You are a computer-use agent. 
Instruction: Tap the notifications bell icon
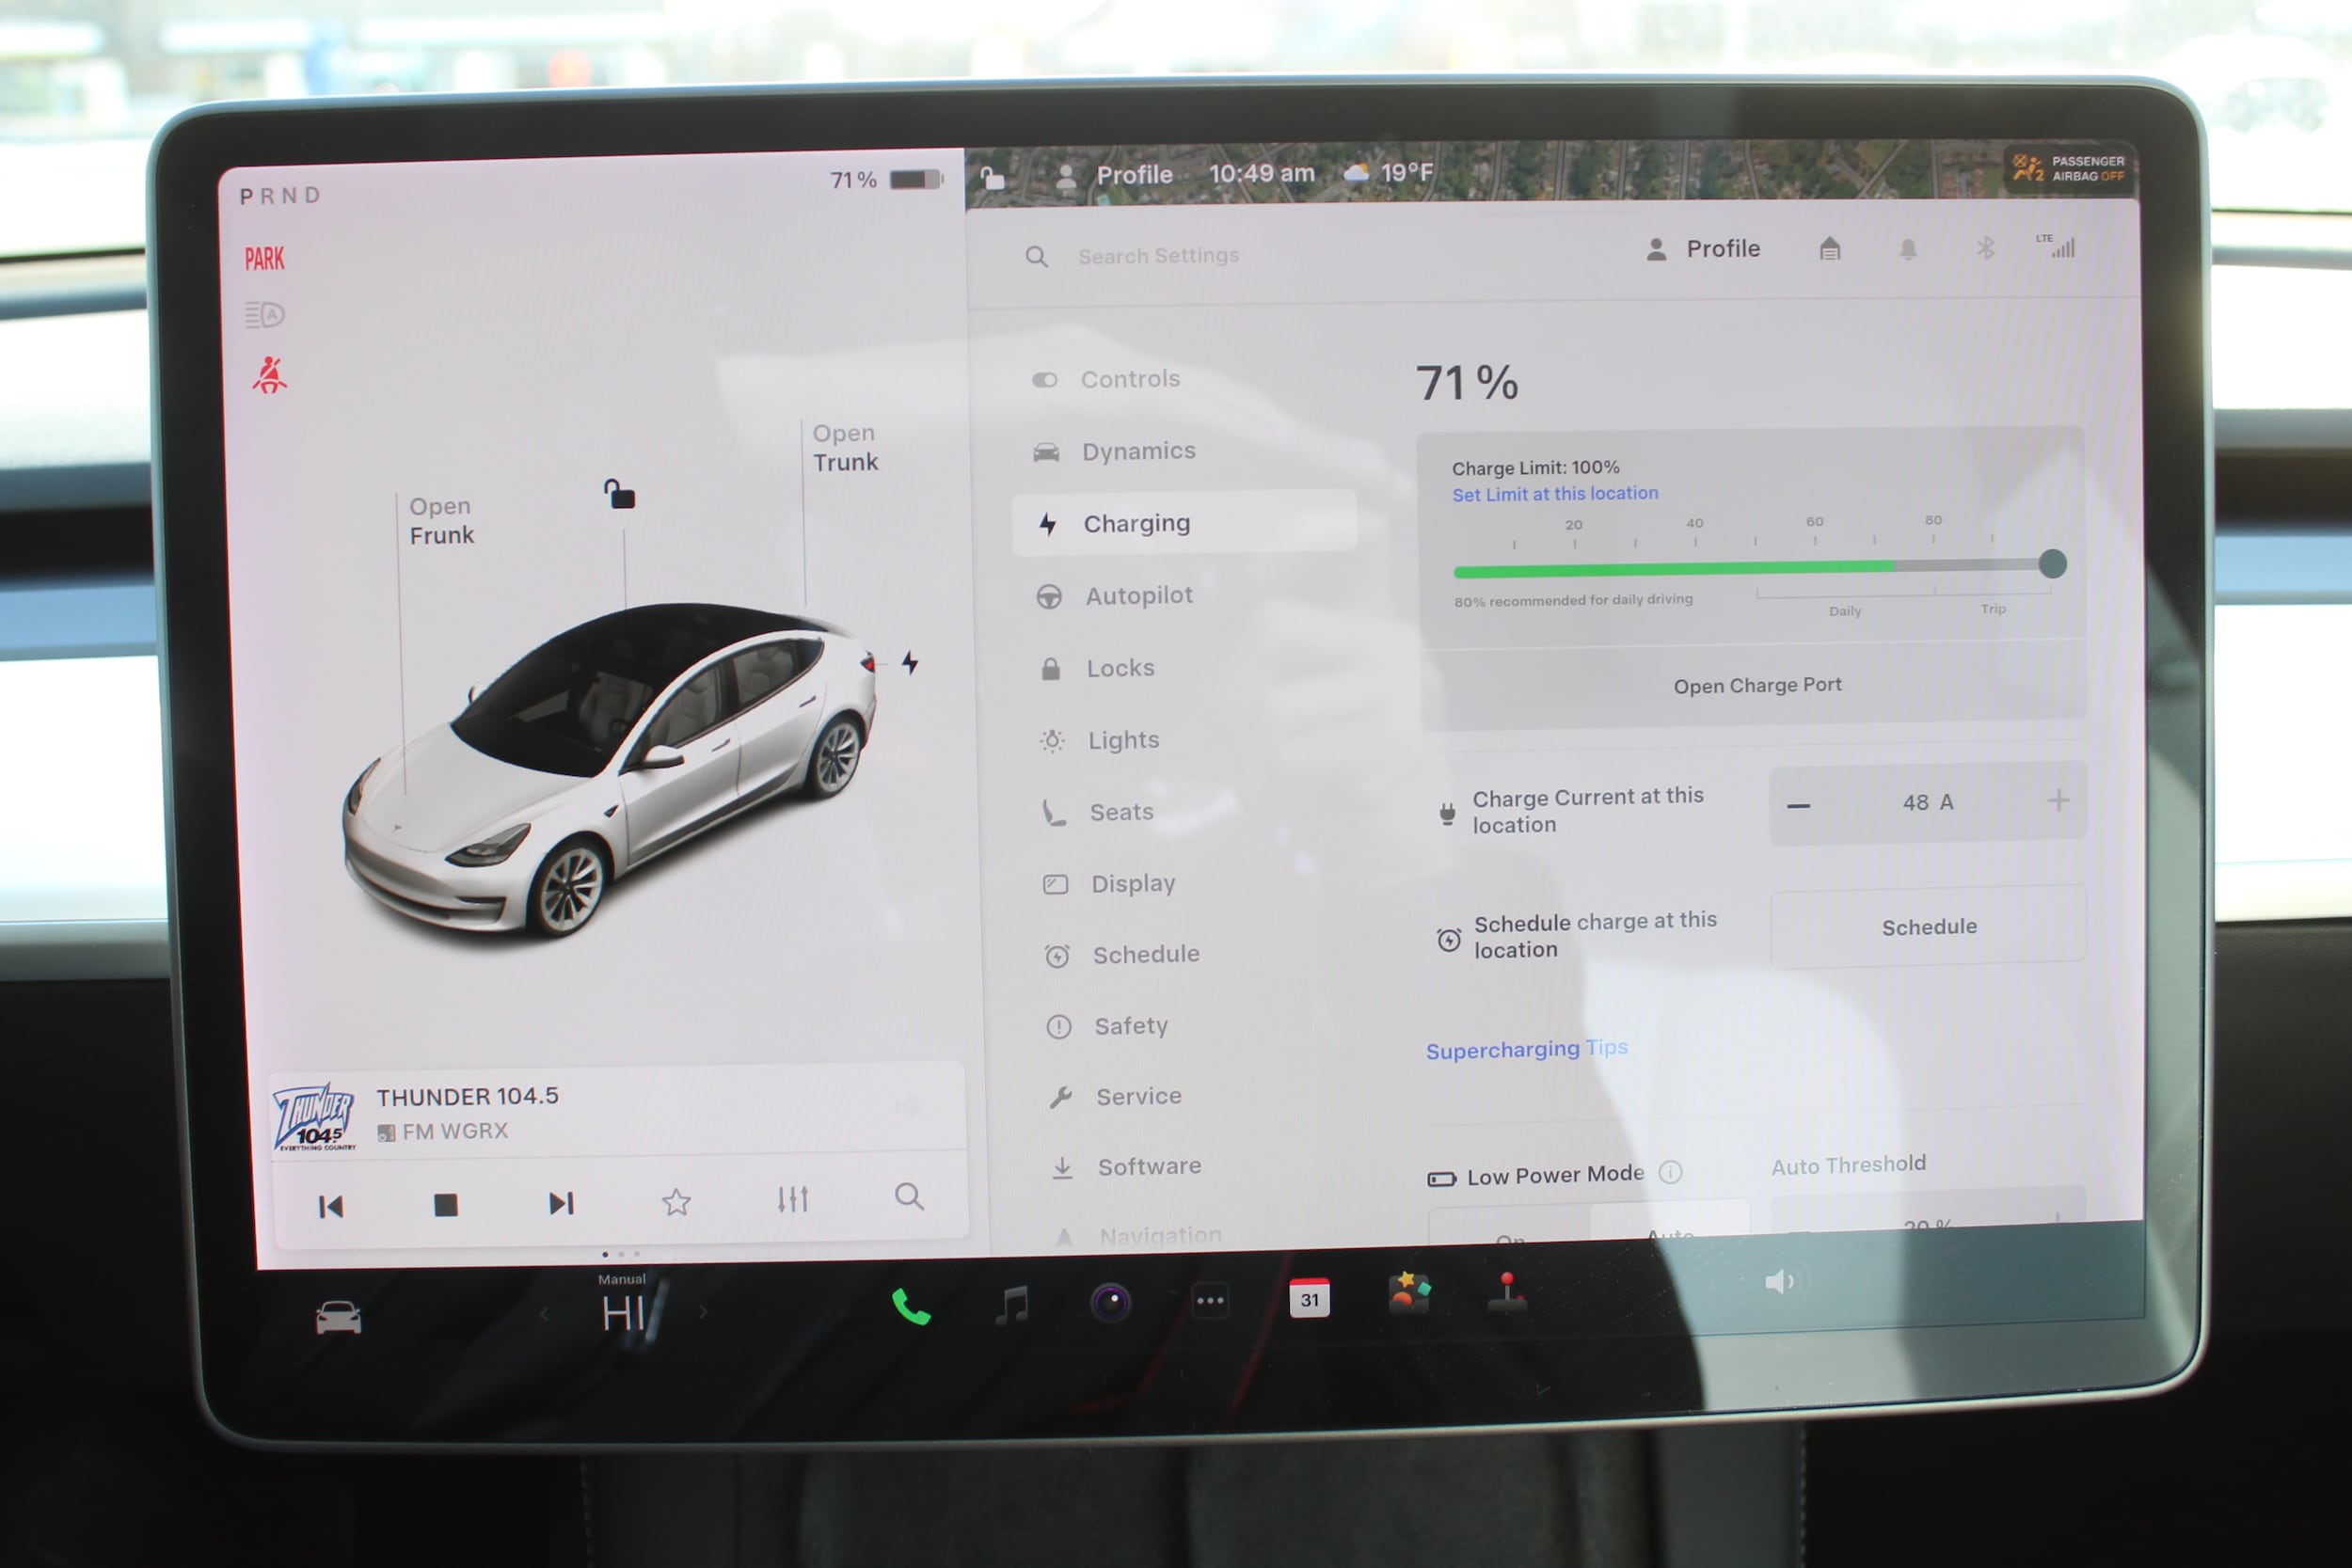click(x=1908, y=249)
